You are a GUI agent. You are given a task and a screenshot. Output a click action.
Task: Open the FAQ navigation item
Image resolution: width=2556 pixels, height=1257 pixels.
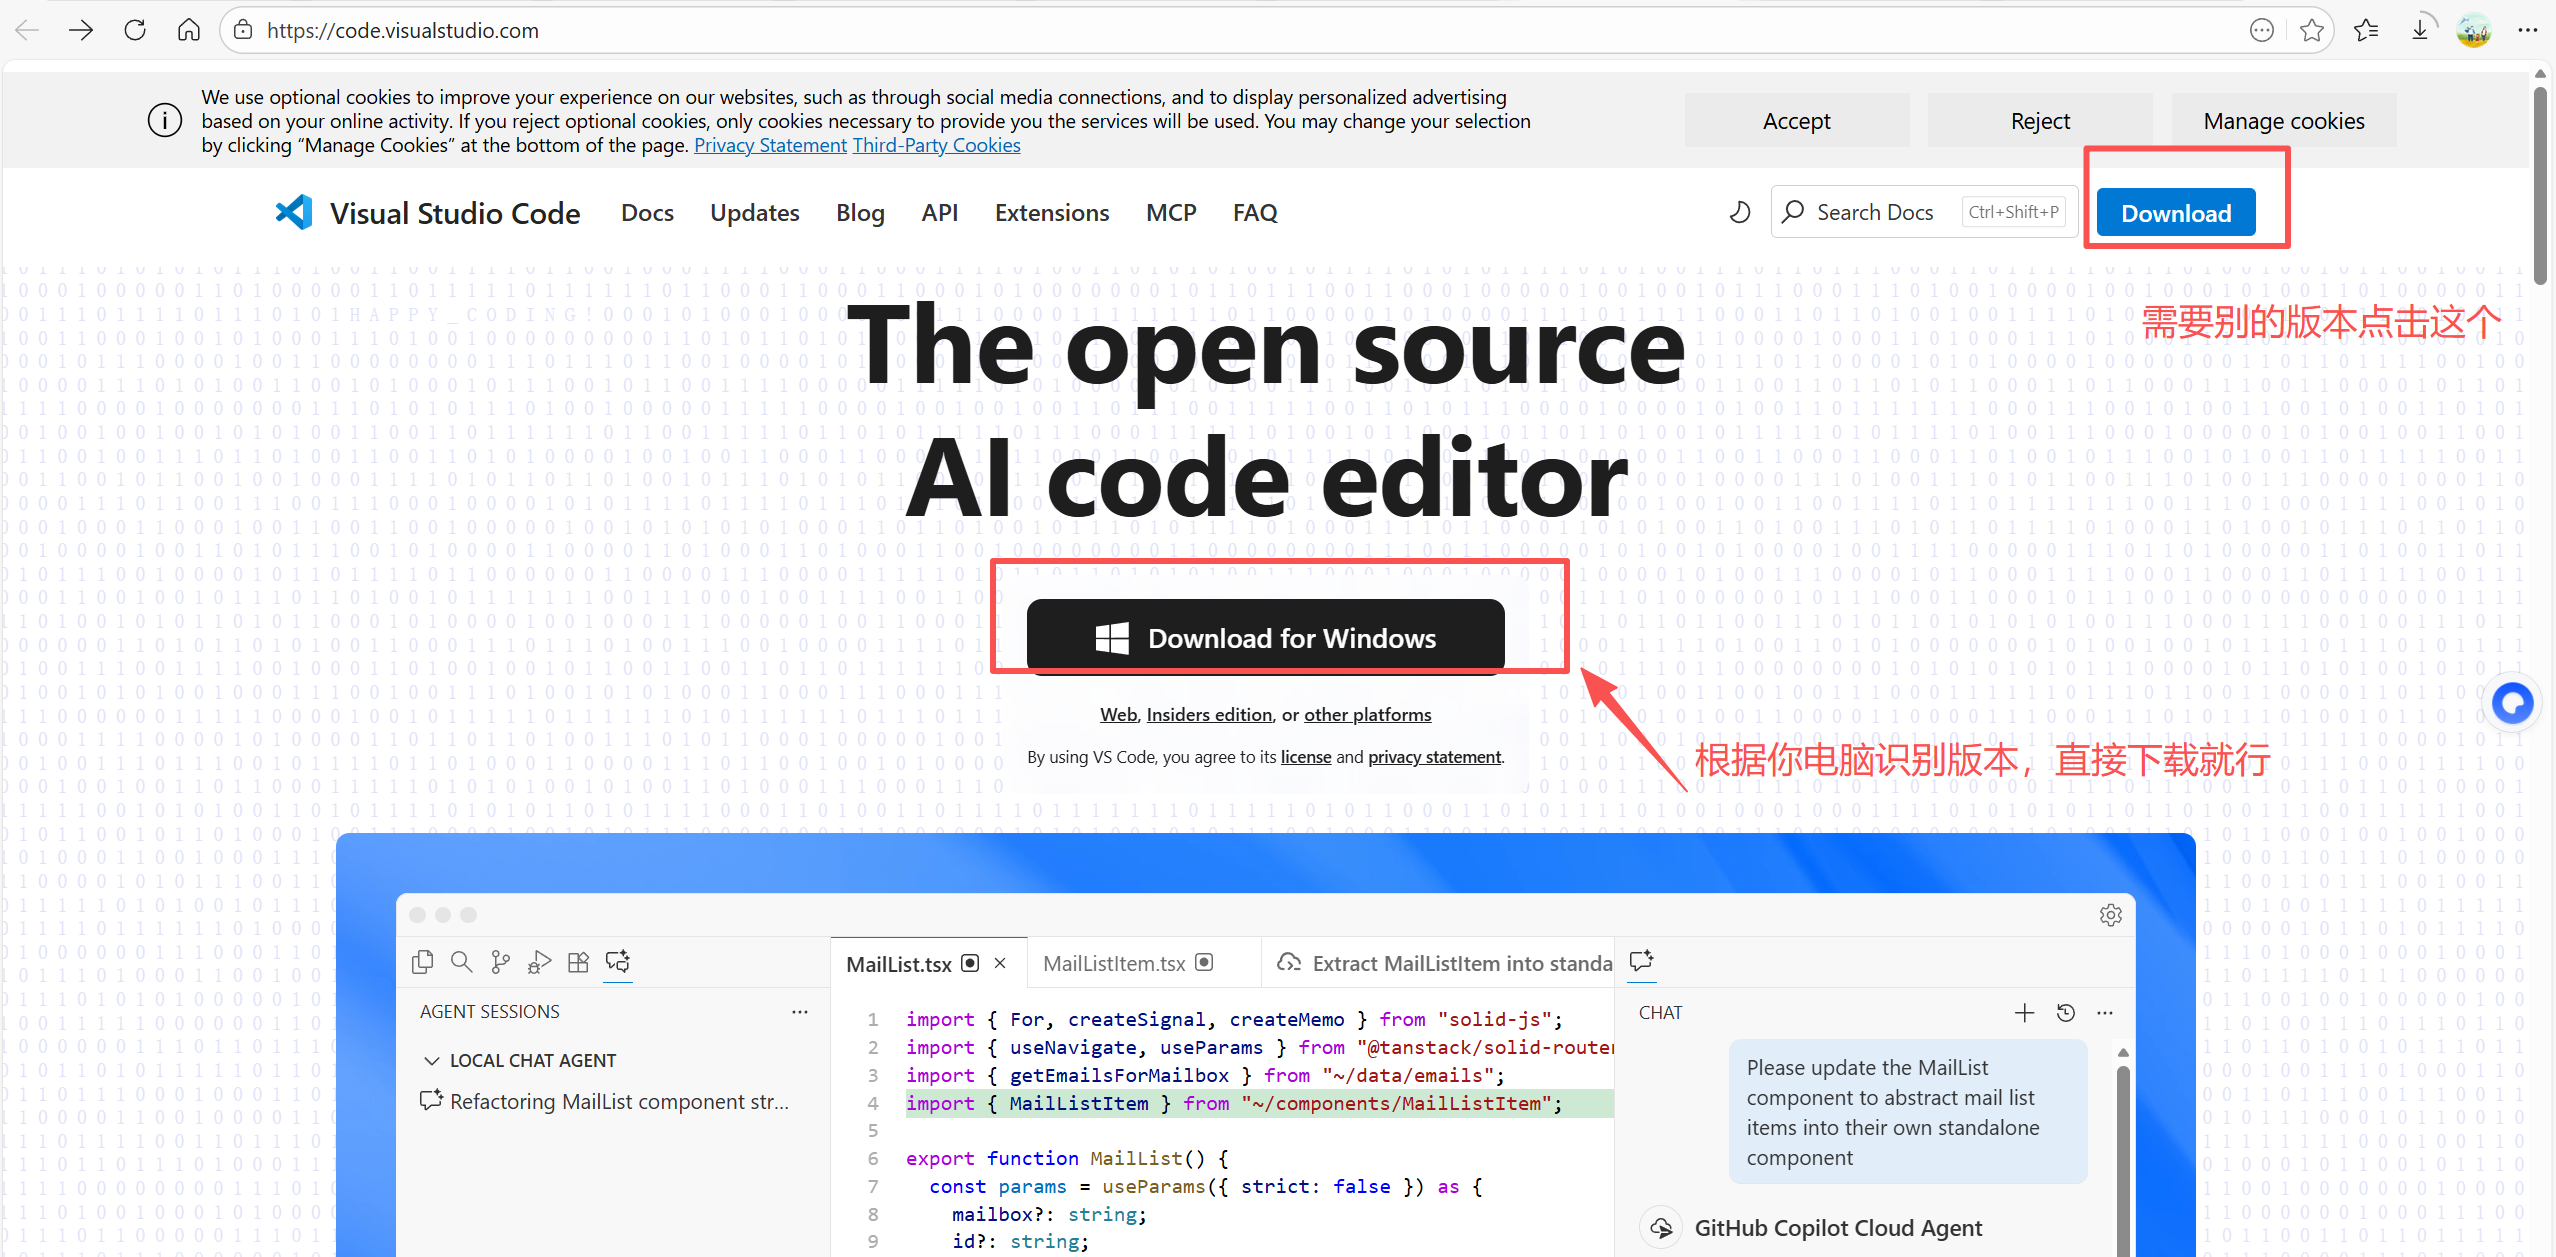point(1255,213)
